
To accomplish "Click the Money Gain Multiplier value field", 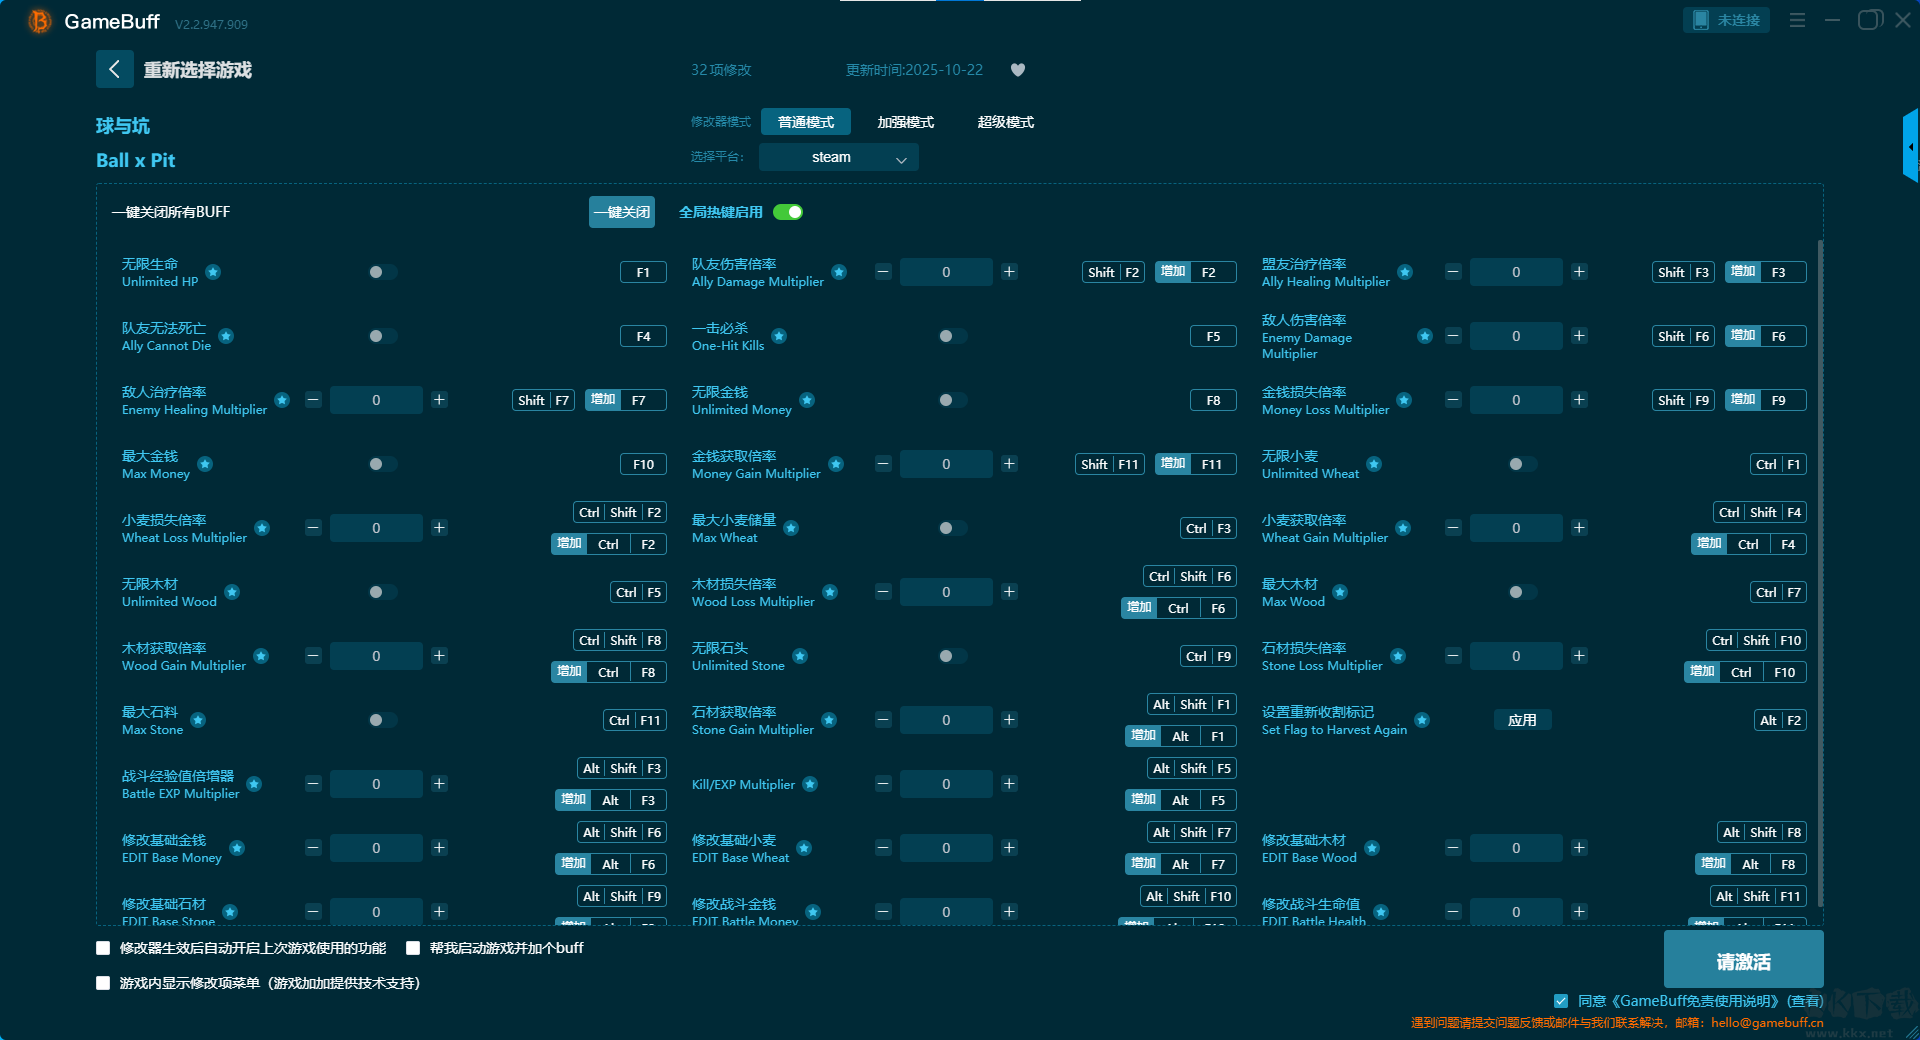I will (x=946, y=464).
